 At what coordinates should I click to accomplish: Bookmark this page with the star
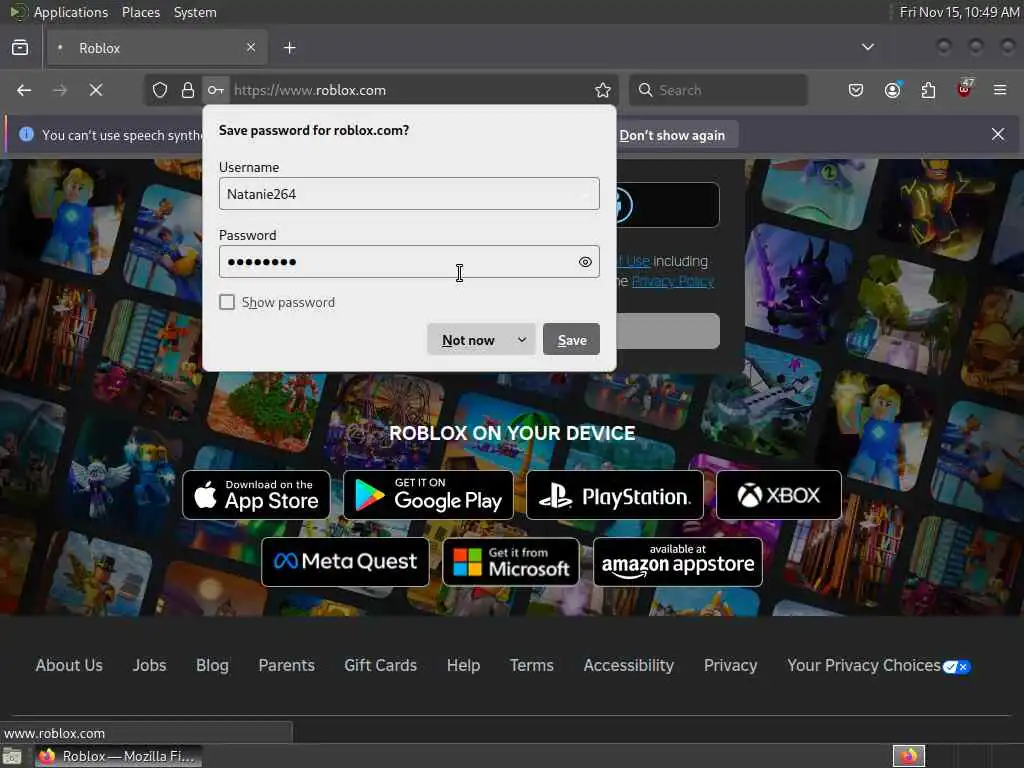coord(603,90)
